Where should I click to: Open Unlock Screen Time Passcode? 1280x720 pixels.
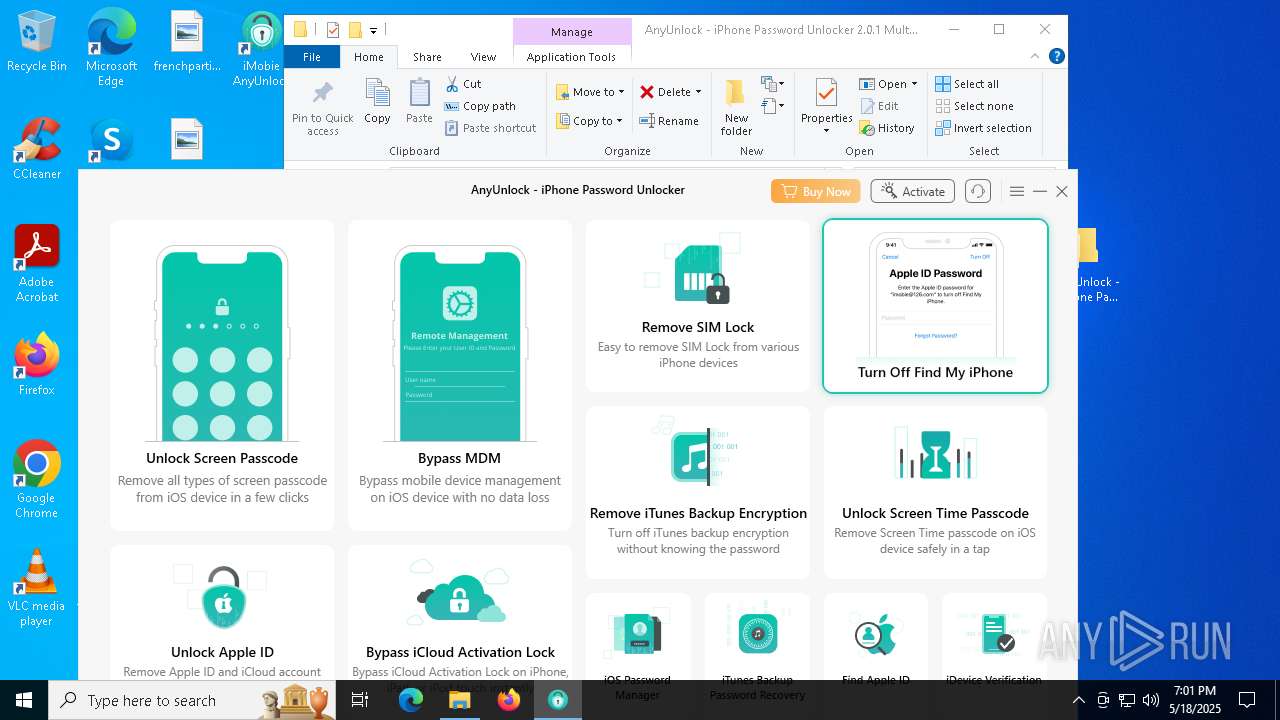(x=935, y=492)
